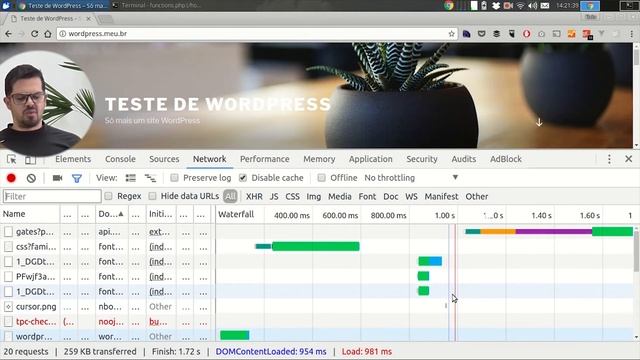Screen dimensions: 640x360
Task: Select the Terminal window in the taskbar
Action: [x=158, y=6]
